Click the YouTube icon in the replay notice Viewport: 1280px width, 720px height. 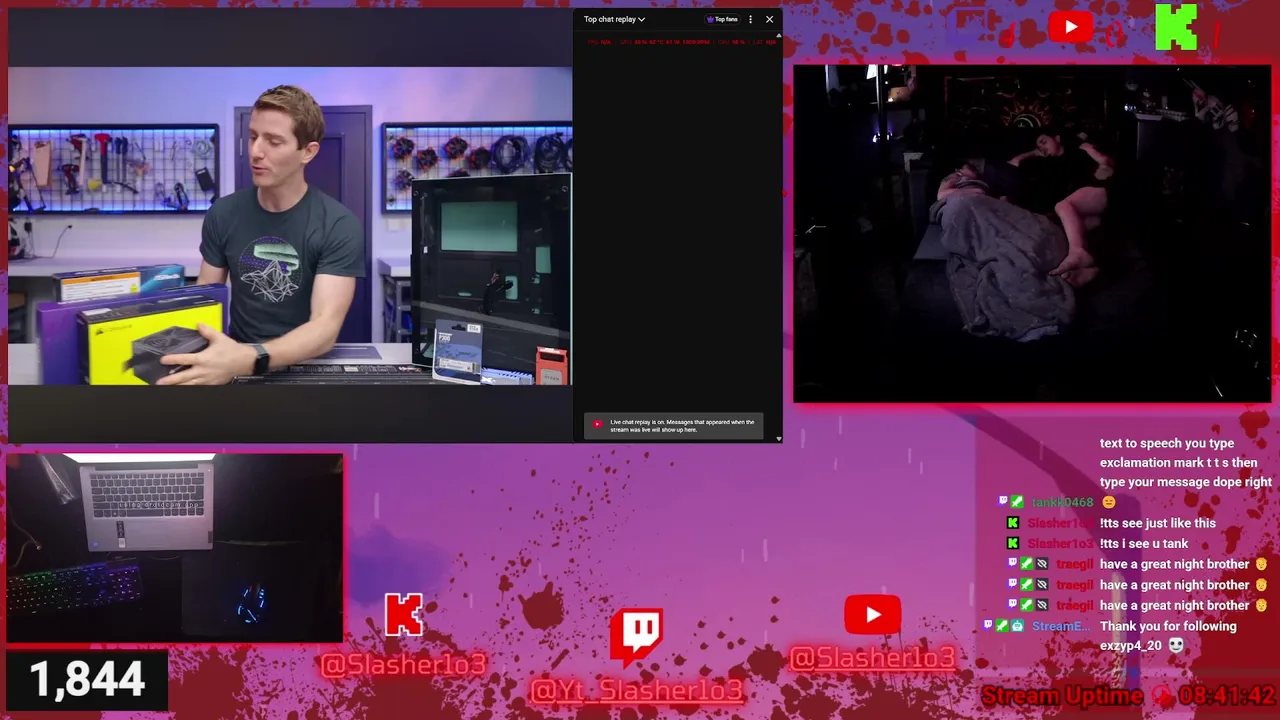point(597,424)
